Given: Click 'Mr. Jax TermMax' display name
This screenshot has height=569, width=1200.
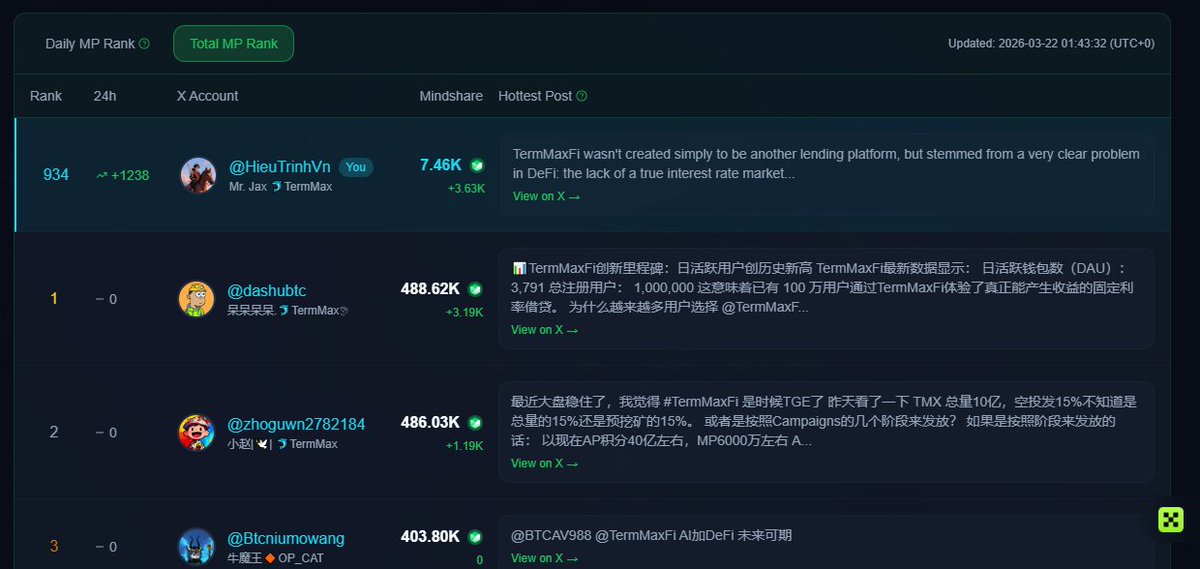Looking at the screenshot, I should pos(281,187).
